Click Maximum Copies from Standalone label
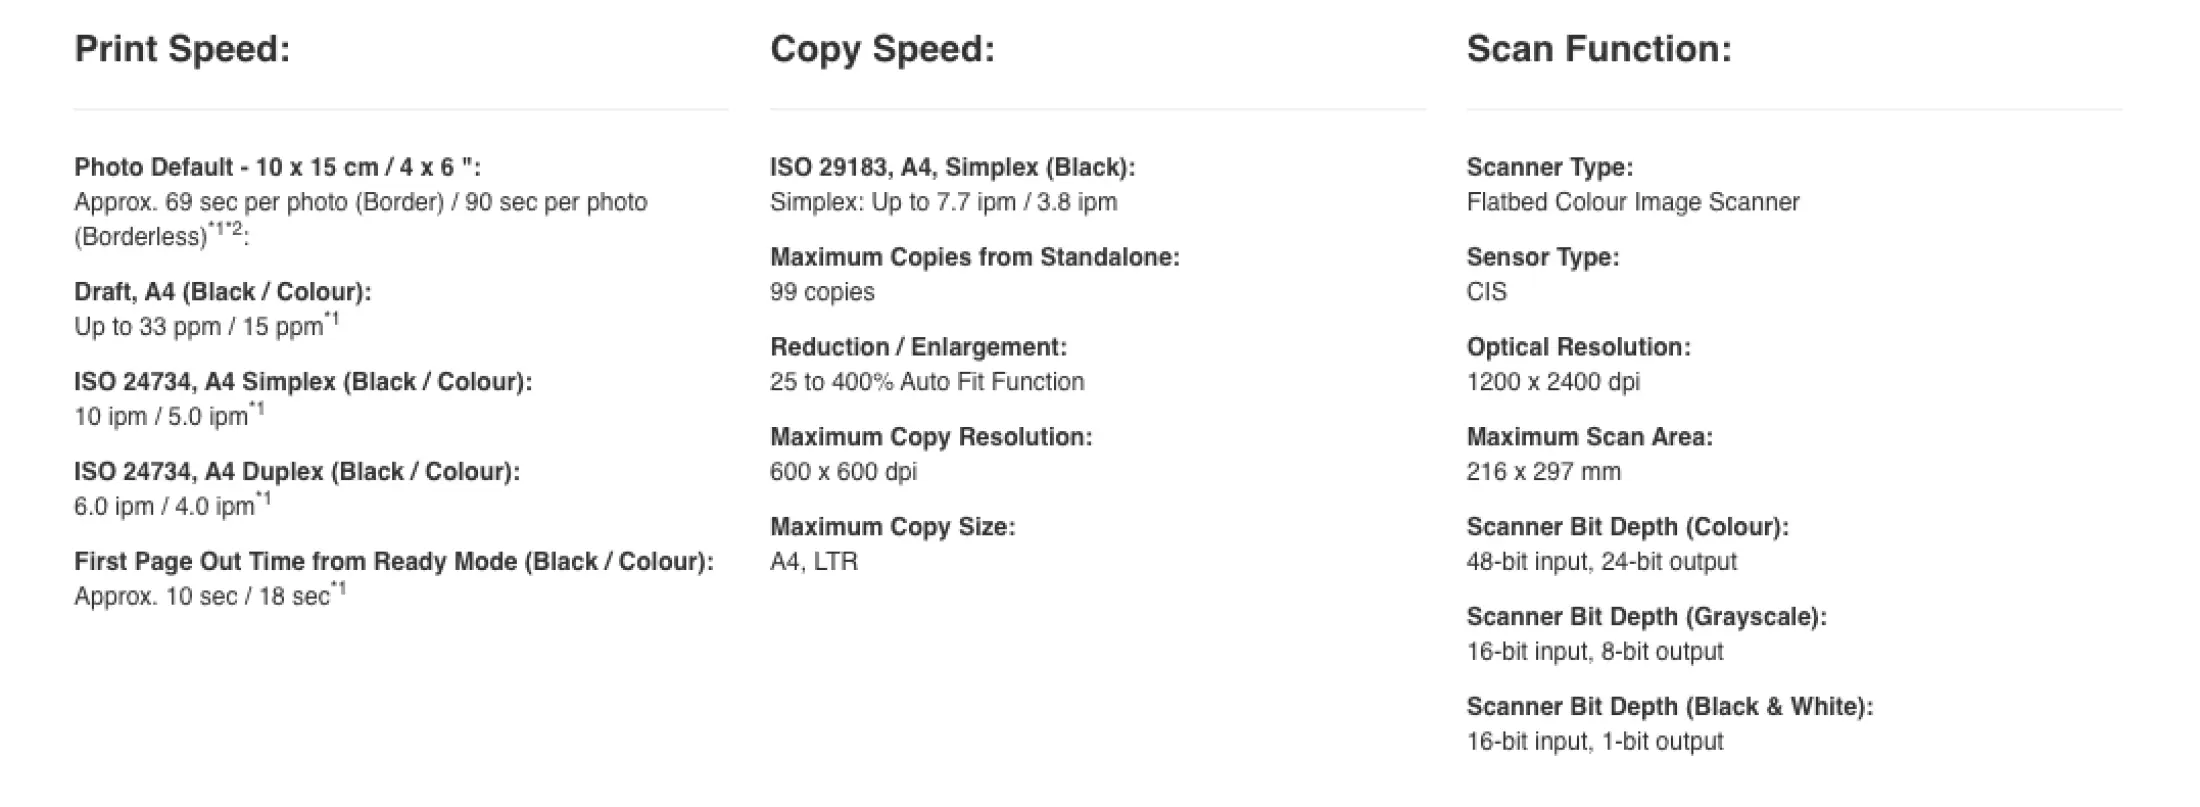Viewport: 2200px width, 807px height. point(974,257)
